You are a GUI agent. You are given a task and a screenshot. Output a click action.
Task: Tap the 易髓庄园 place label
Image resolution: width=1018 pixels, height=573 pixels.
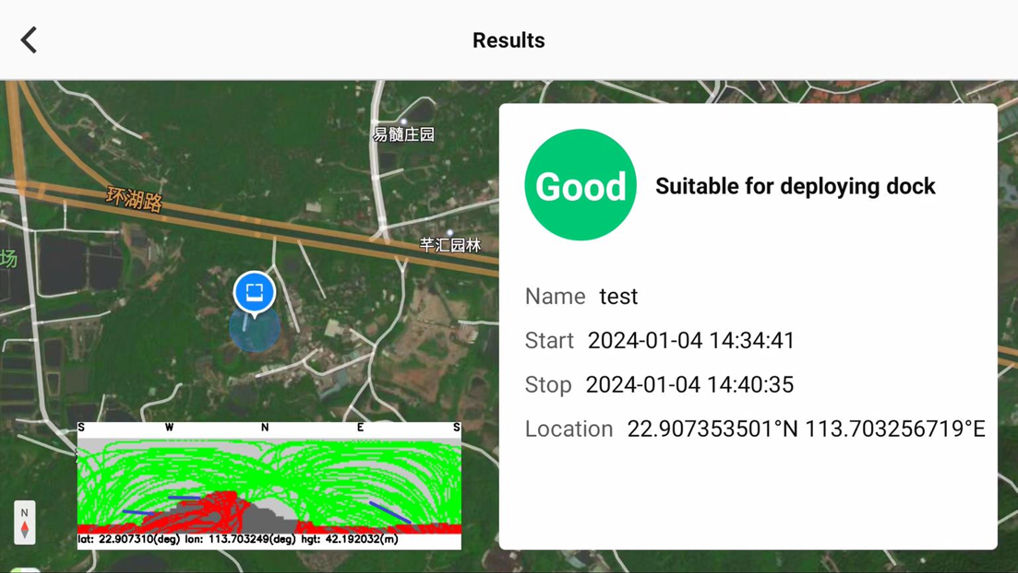pos(404,134)
